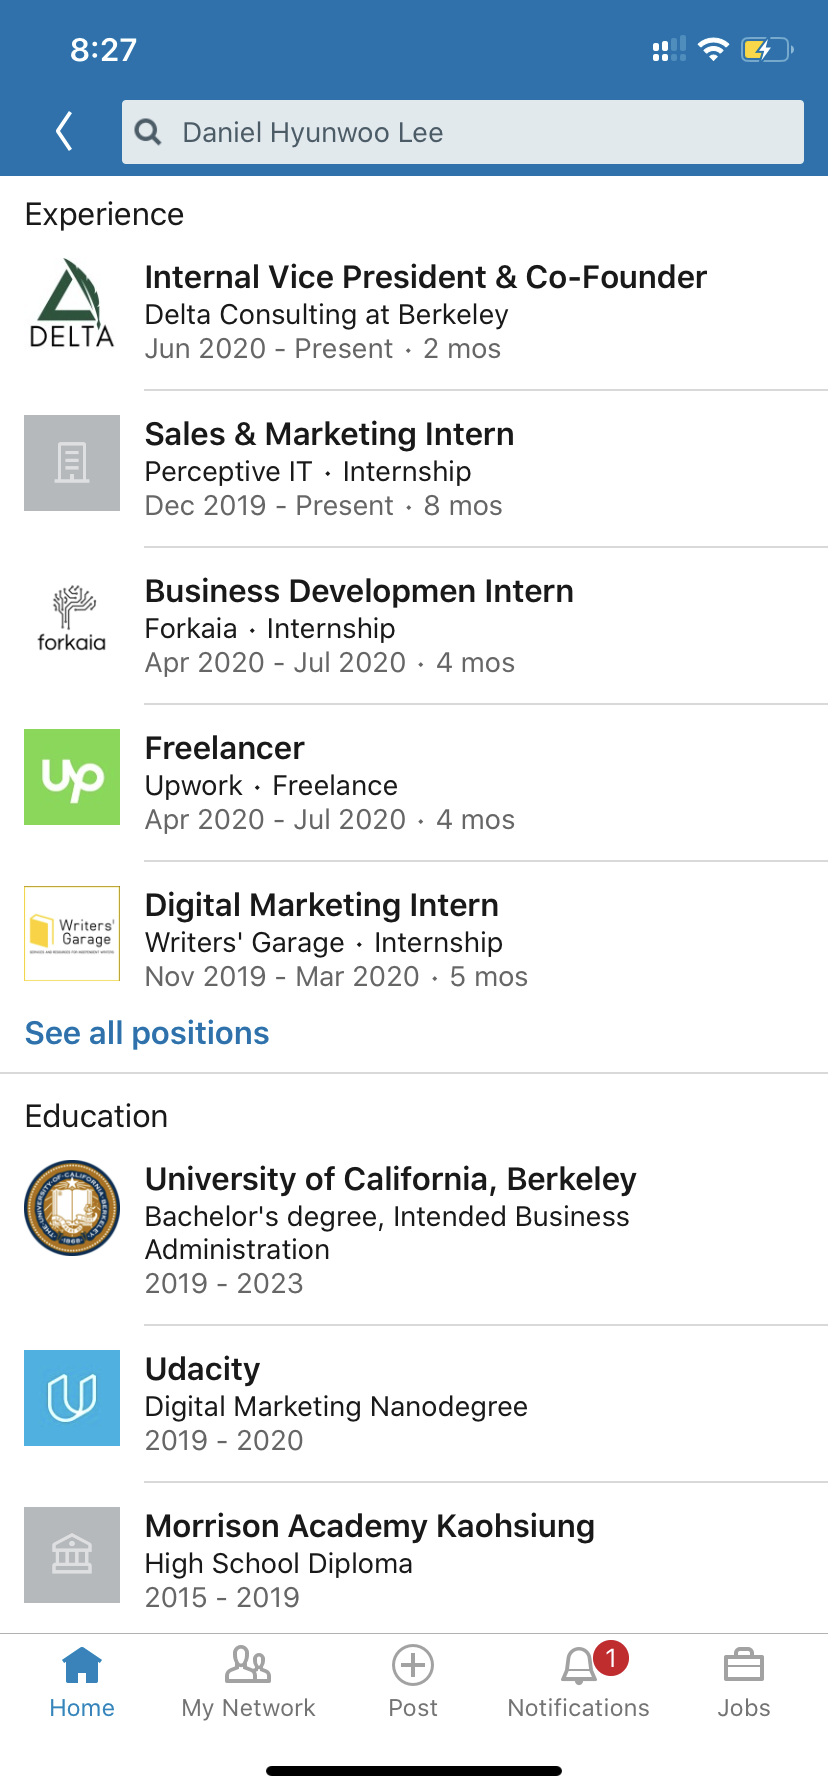Open University of California, Berkeley entry

[390, 1179]
